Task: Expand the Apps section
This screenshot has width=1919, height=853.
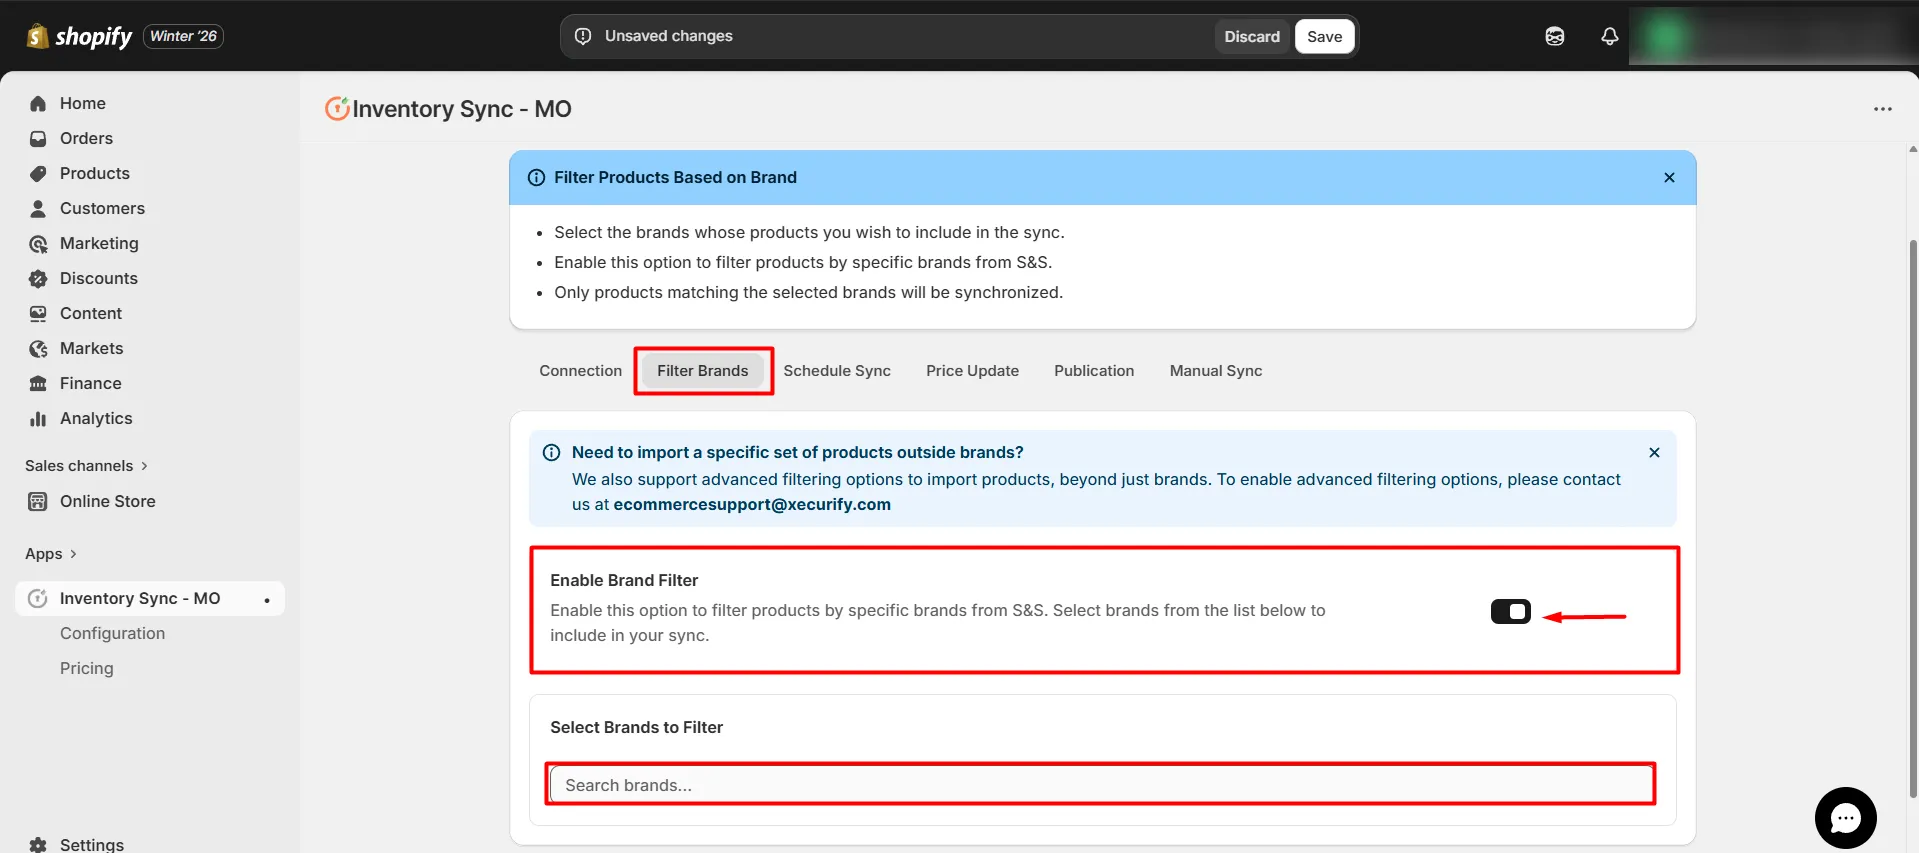Action: click(51, 554)
